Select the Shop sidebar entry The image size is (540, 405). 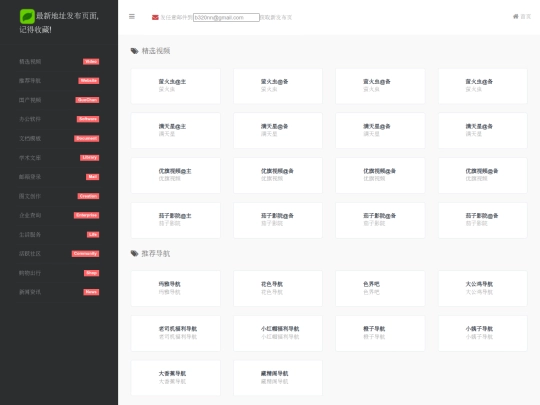59,273
